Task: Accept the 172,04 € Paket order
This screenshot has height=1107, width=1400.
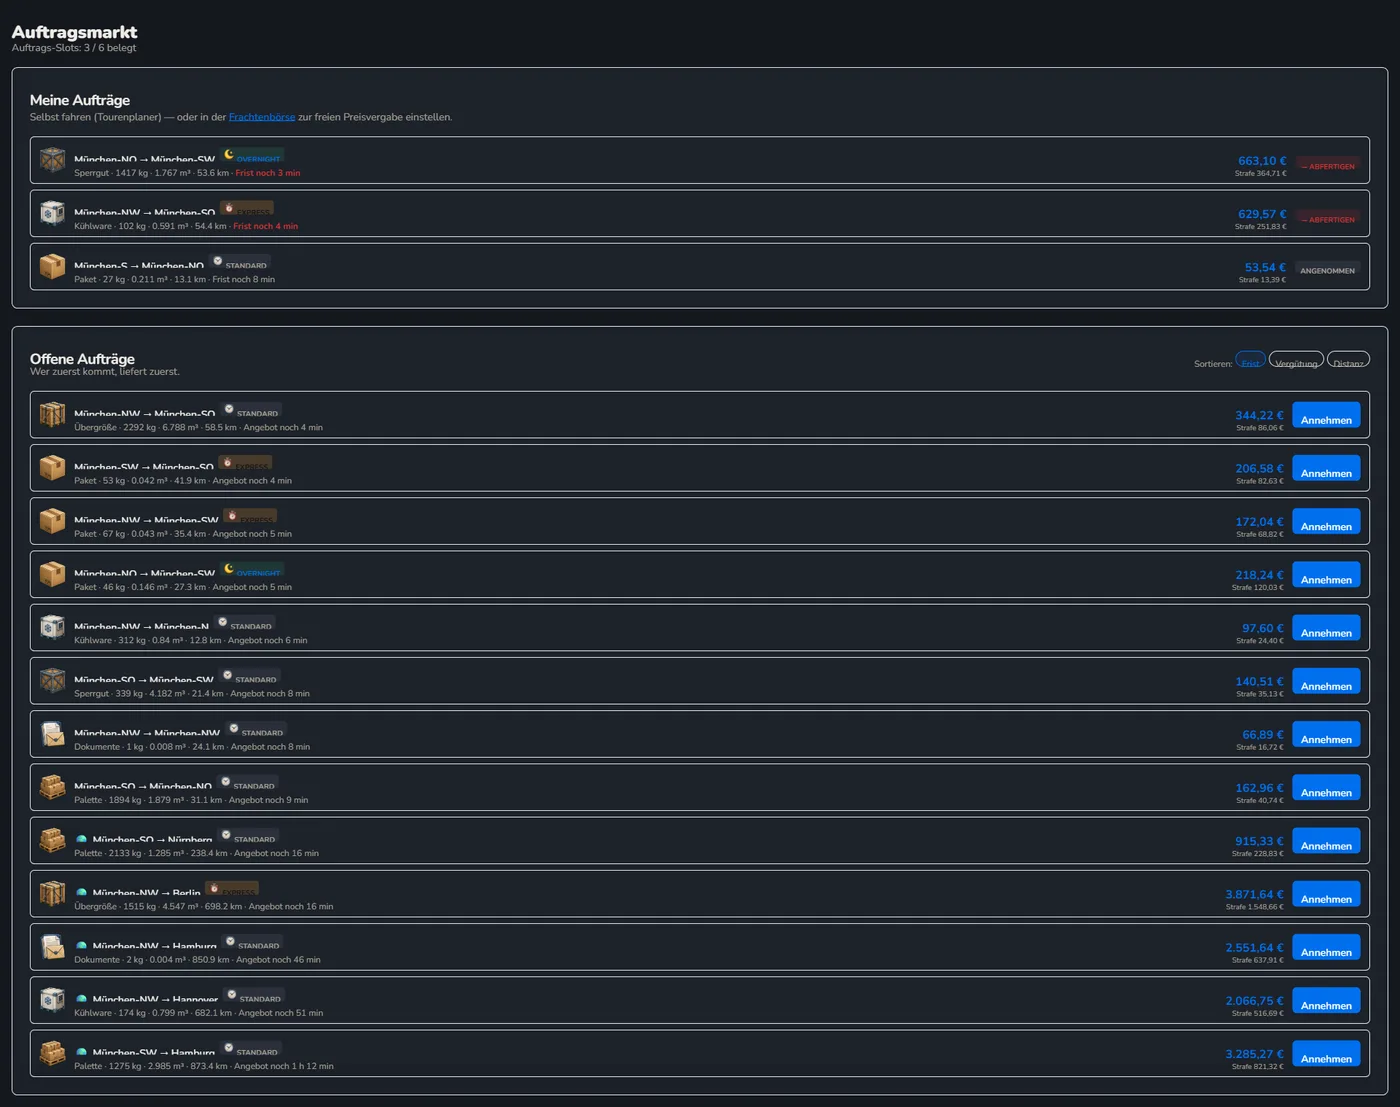Action: 1326,522
